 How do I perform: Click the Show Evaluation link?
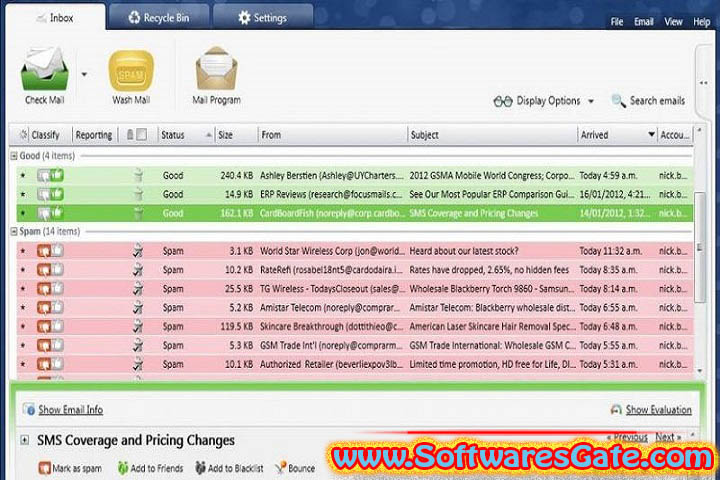click(x=658, y=410)
